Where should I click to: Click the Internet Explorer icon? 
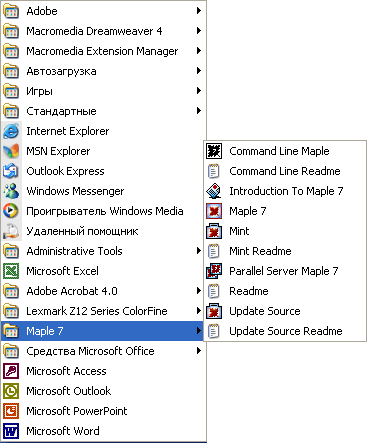(x=11, y=131)
